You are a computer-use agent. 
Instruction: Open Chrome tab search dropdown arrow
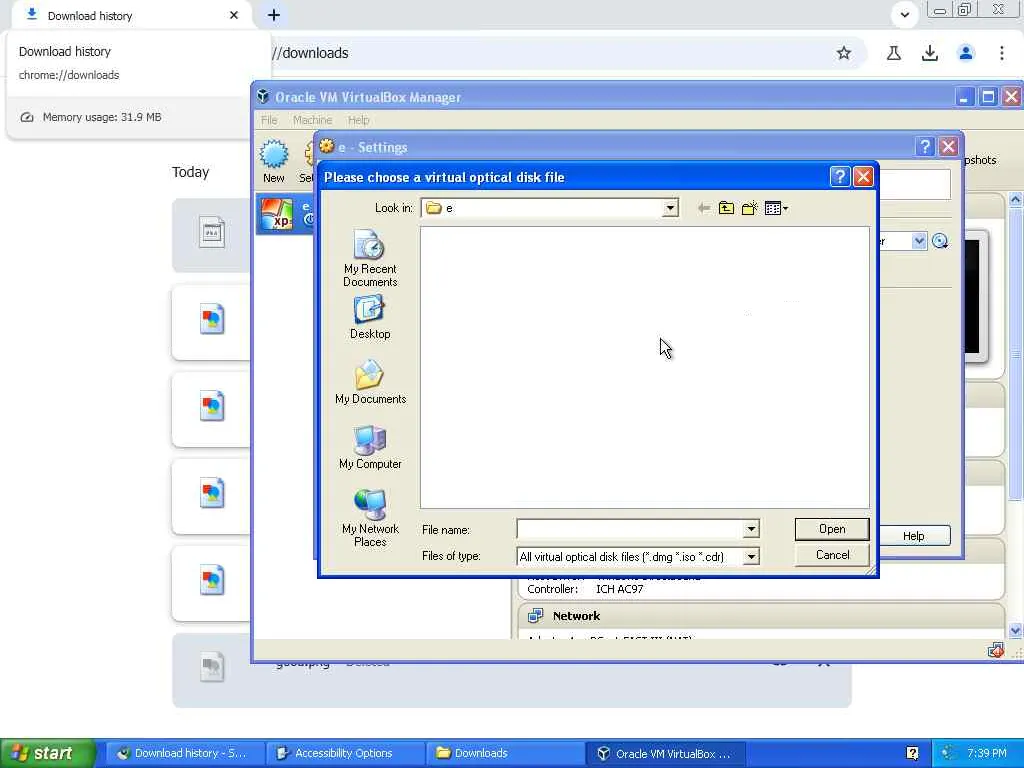coord(904,15)
